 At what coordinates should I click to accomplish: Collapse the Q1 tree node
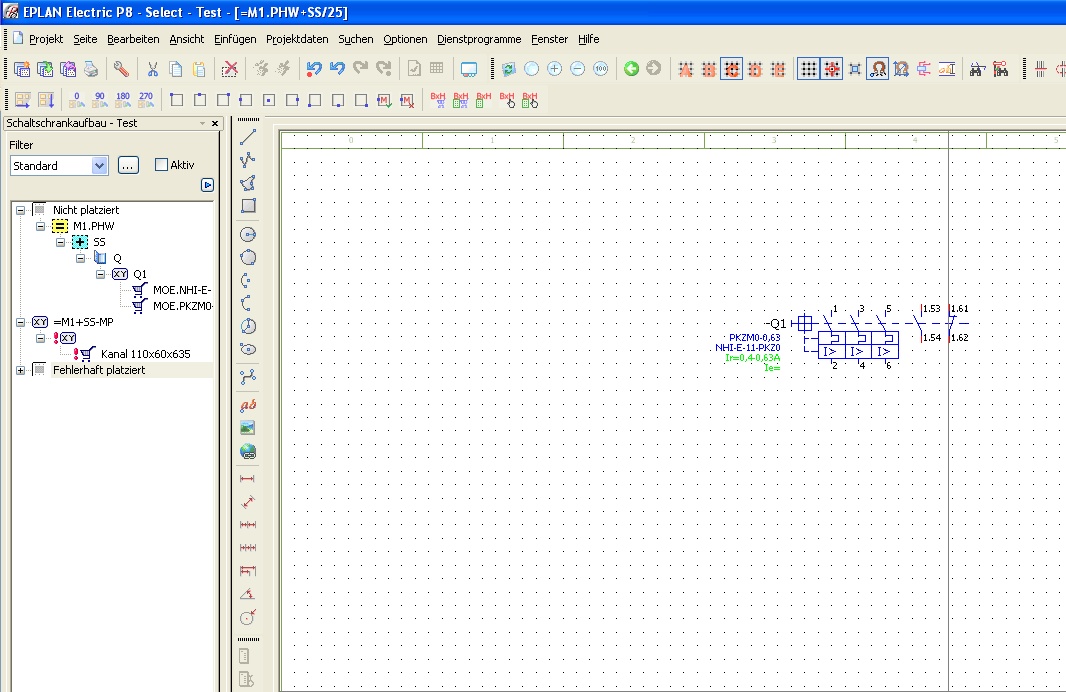pyautogui.click(x=101, y=274)
